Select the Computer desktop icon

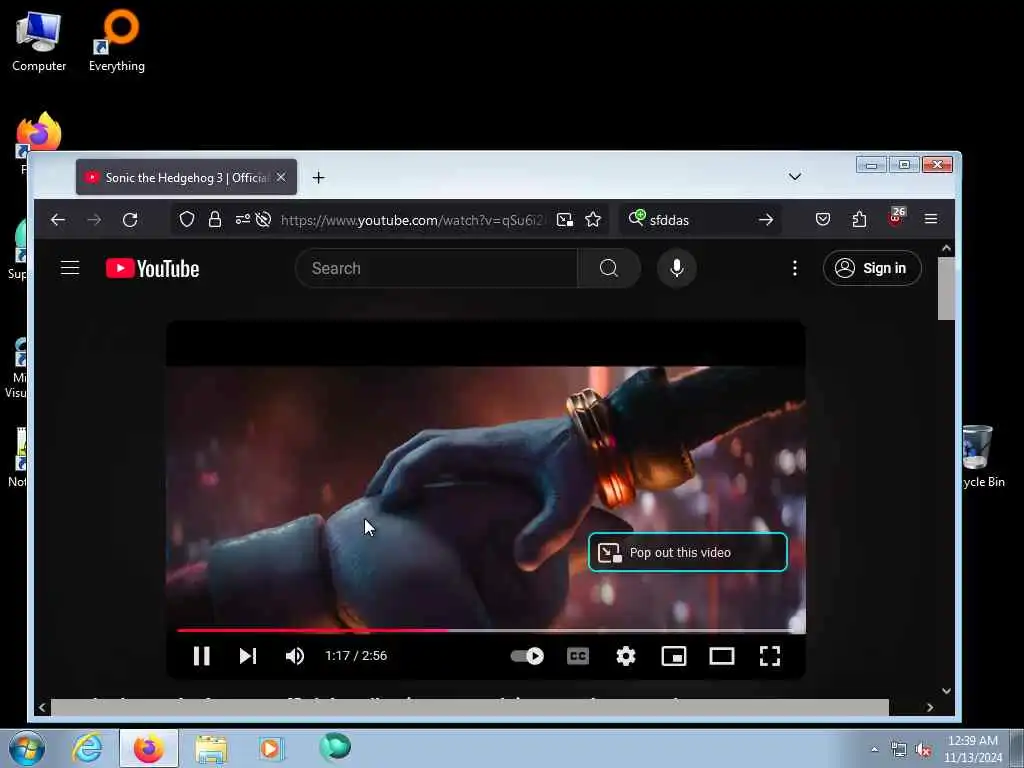click(x=39, y=42)
